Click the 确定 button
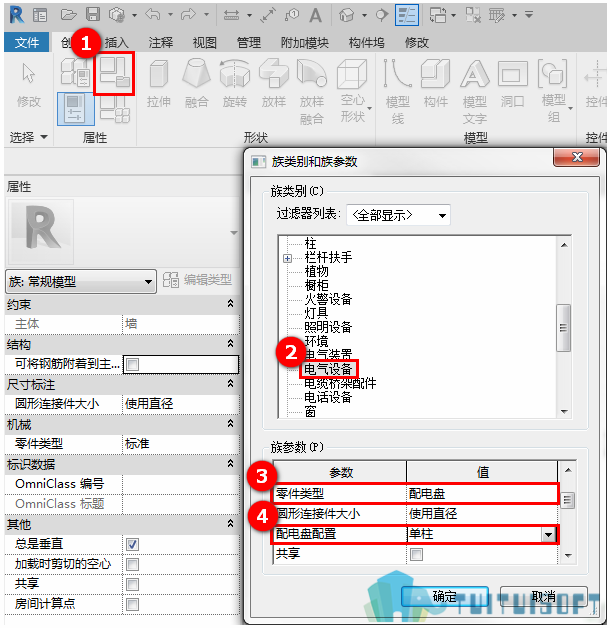Image resolution: width=610 pixels, height=628 pixels. point(445,597)
